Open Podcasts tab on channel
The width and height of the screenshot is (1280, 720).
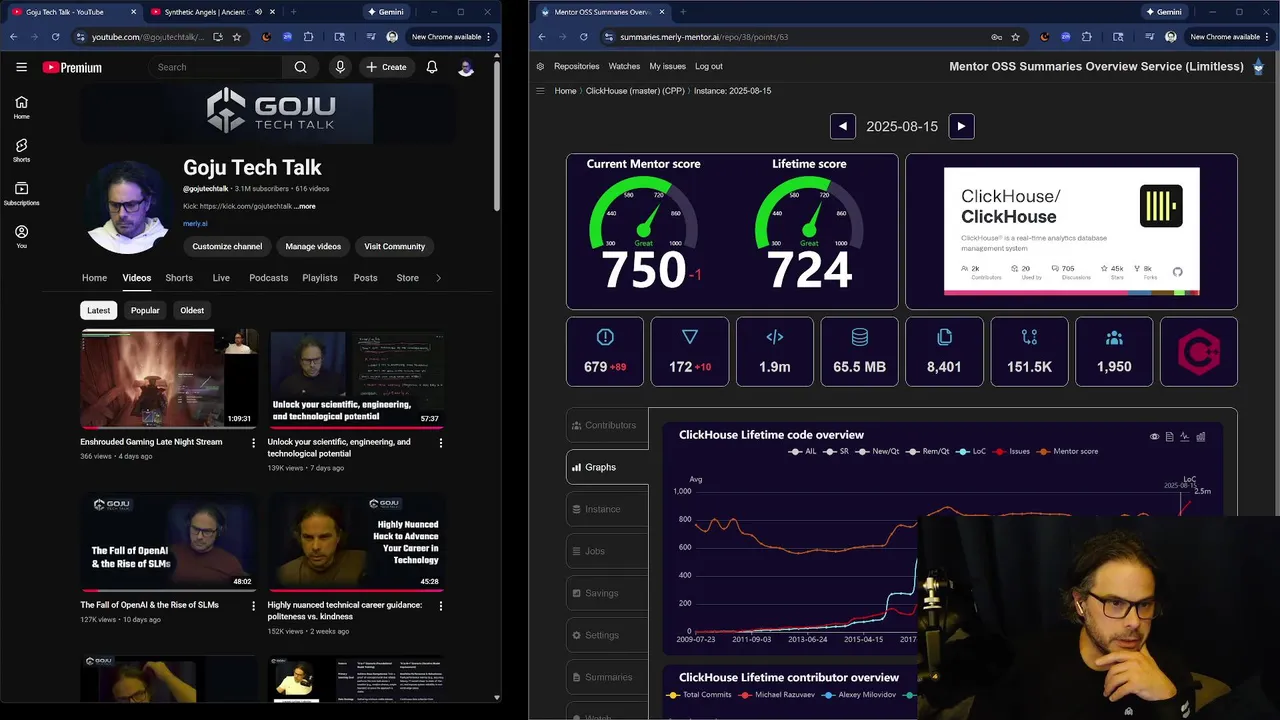(x=268, y=278)
